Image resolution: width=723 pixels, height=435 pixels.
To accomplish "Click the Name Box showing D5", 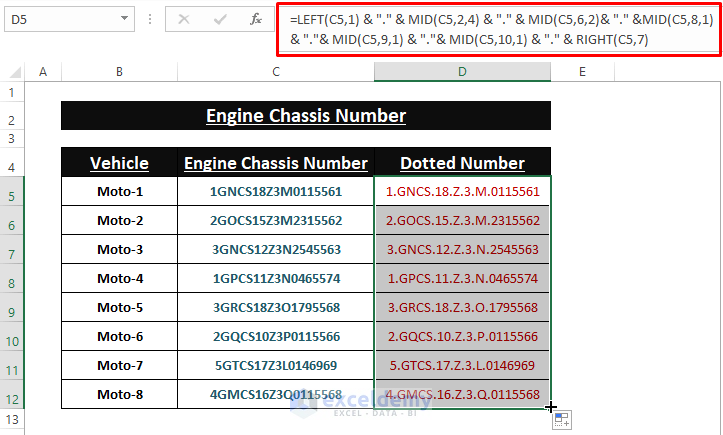I will 69,19.
